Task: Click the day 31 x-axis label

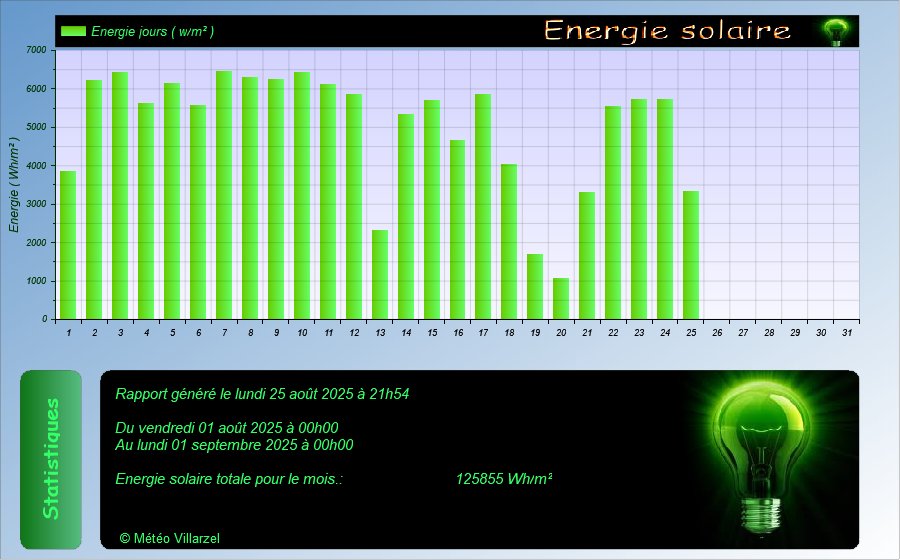Action: coord(847,332)
